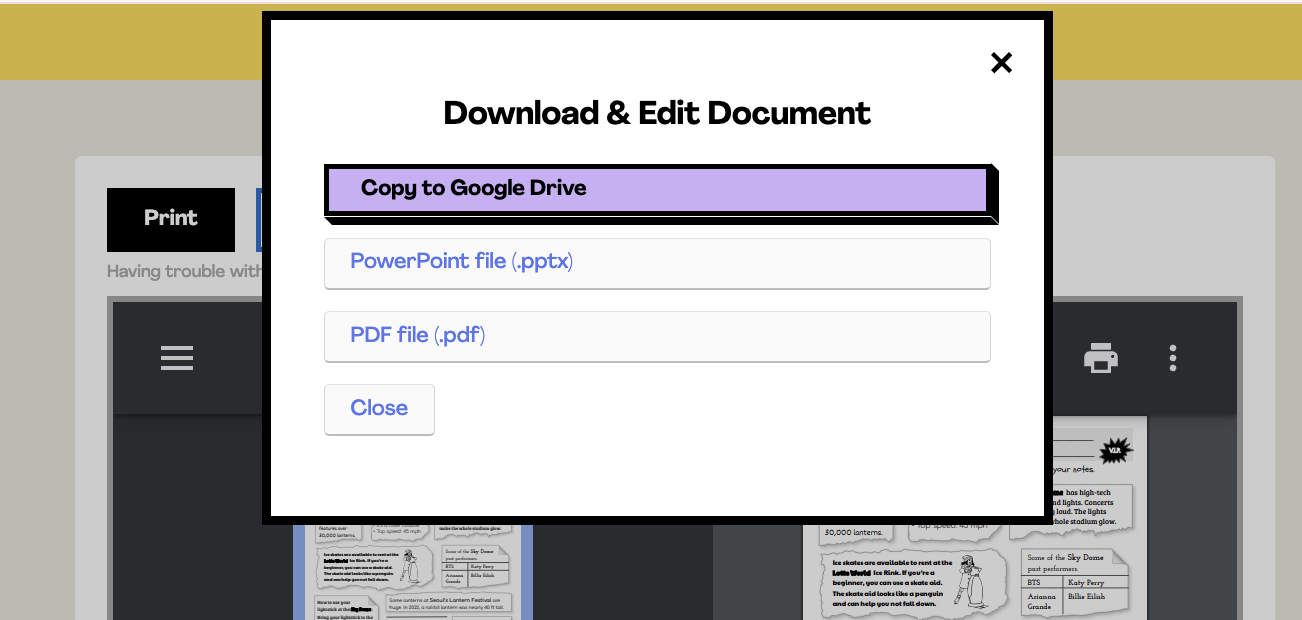1302x620 pixels.
Task: Click the black Print button
Action: click(x=171, y=219)
